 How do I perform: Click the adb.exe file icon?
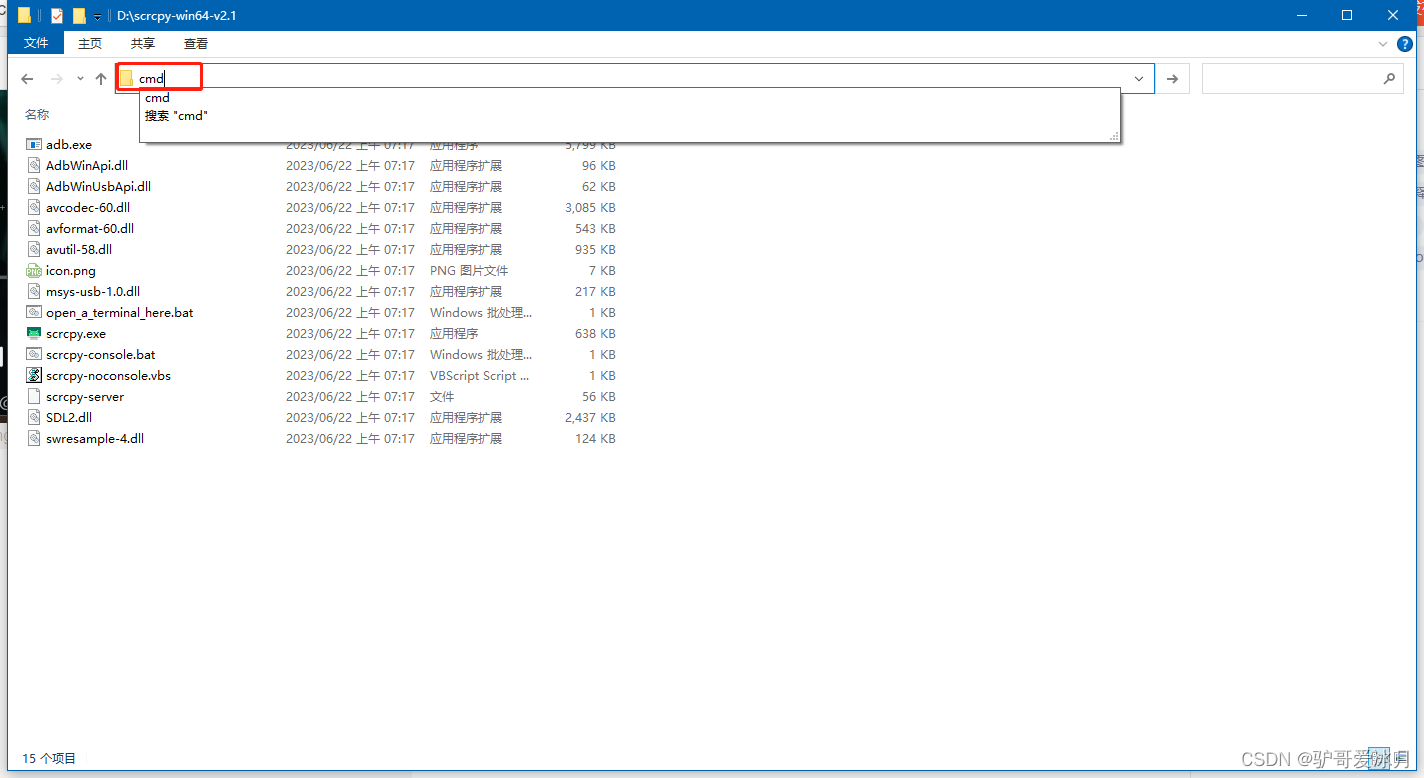point(34,145)
